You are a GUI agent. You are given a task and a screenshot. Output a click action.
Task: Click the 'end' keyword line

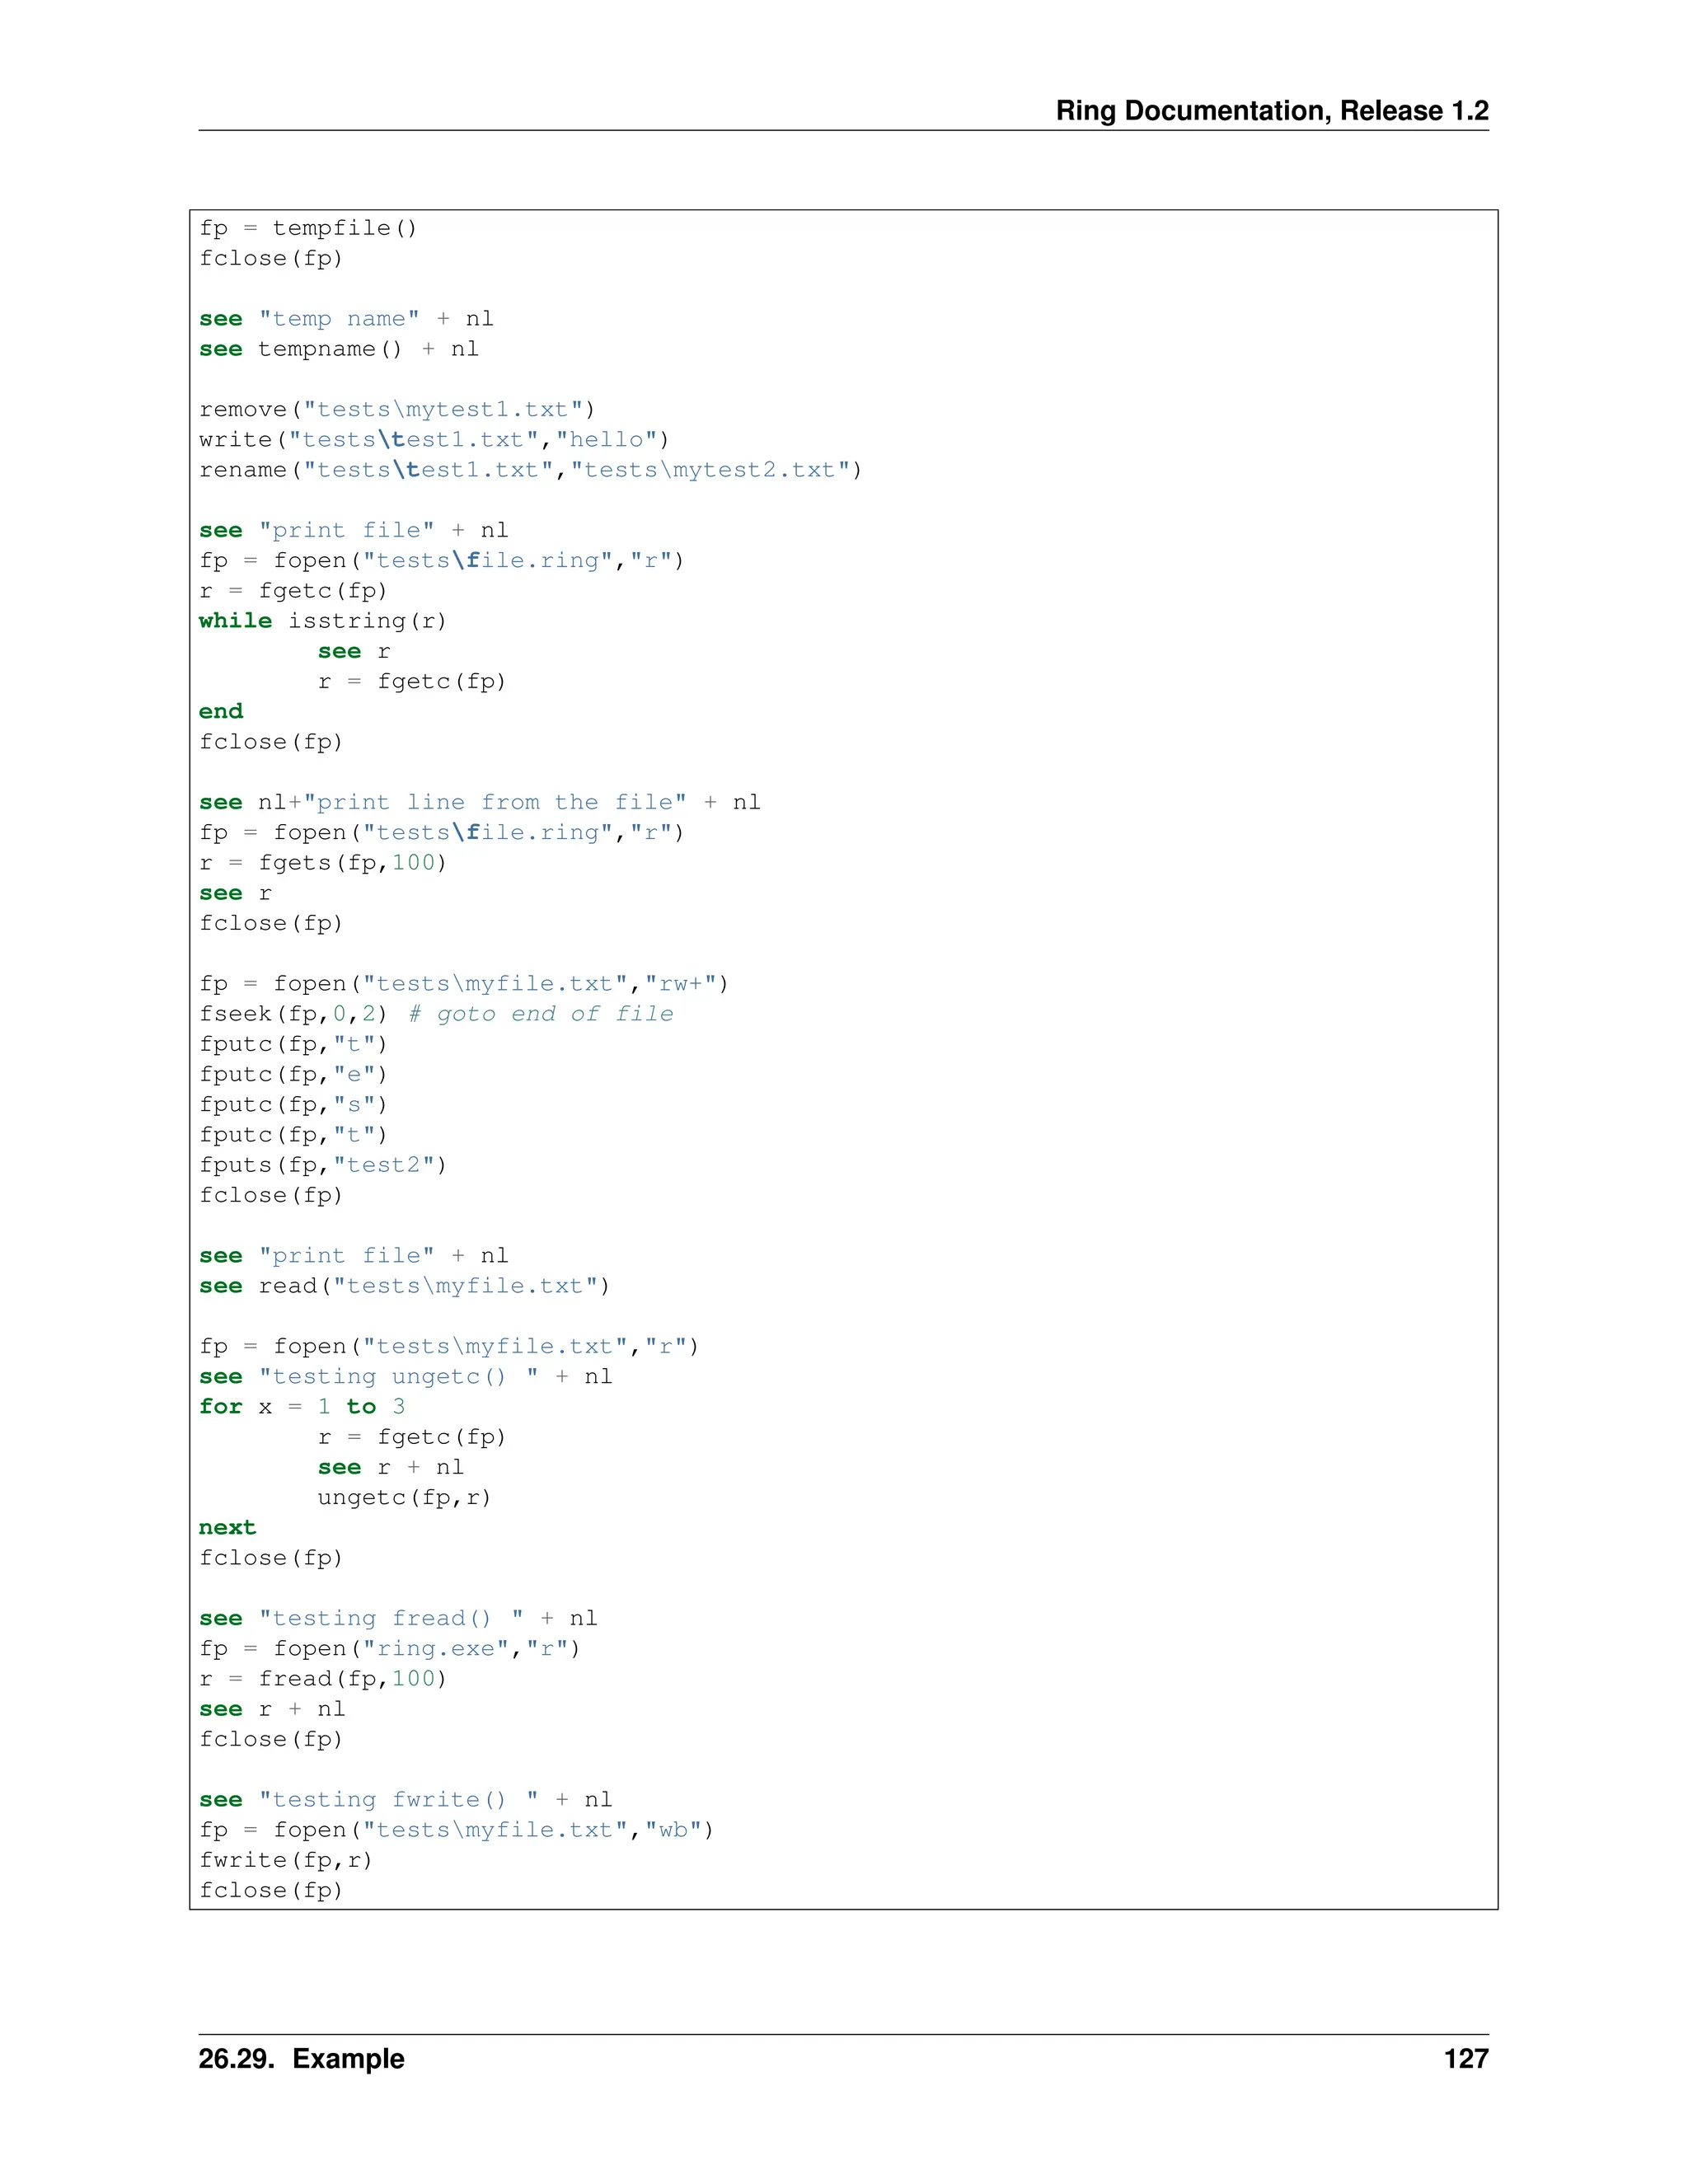221,711
